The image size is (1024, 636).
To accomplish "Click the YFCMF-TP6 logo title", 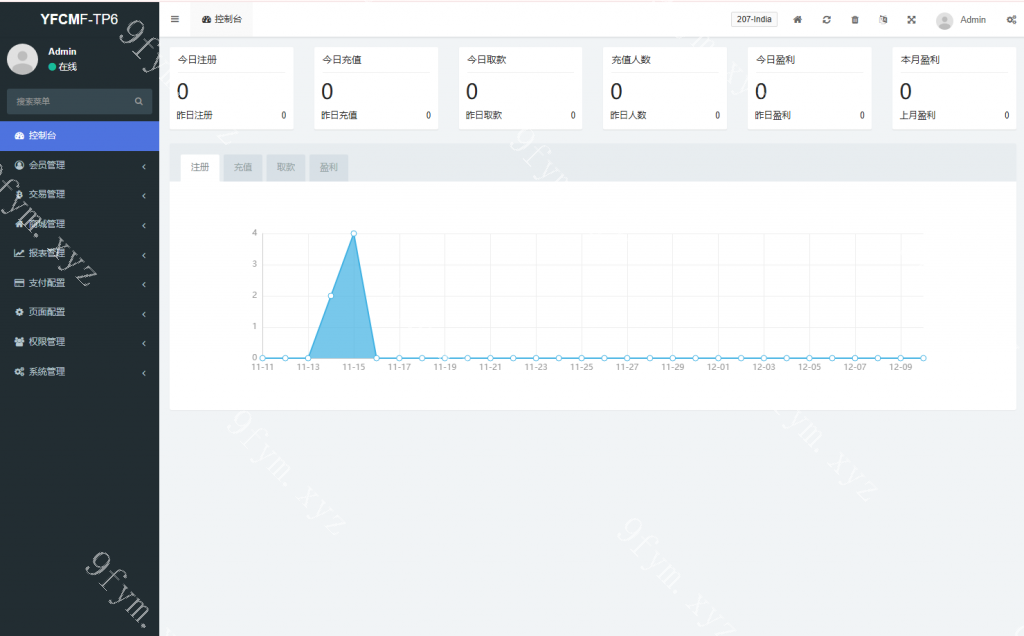I will pos(79,19).
